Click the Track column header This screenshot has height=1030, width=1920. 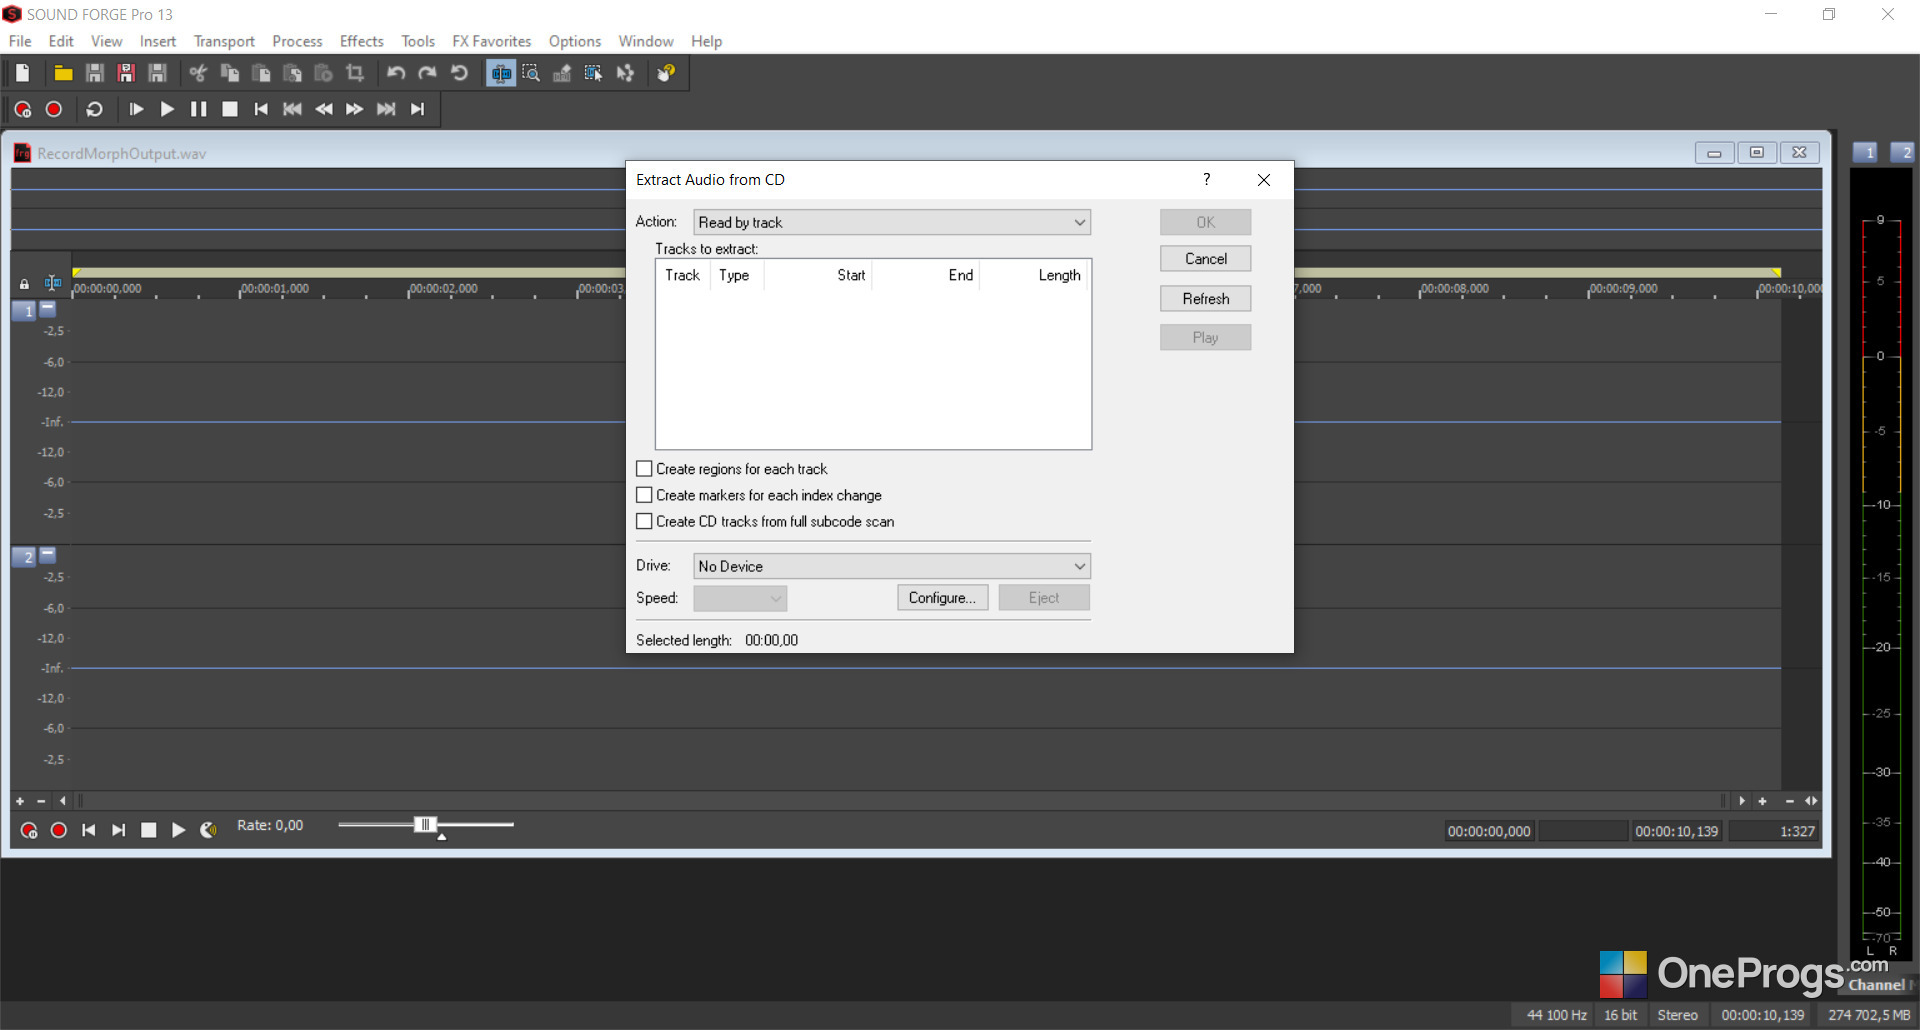683,275
